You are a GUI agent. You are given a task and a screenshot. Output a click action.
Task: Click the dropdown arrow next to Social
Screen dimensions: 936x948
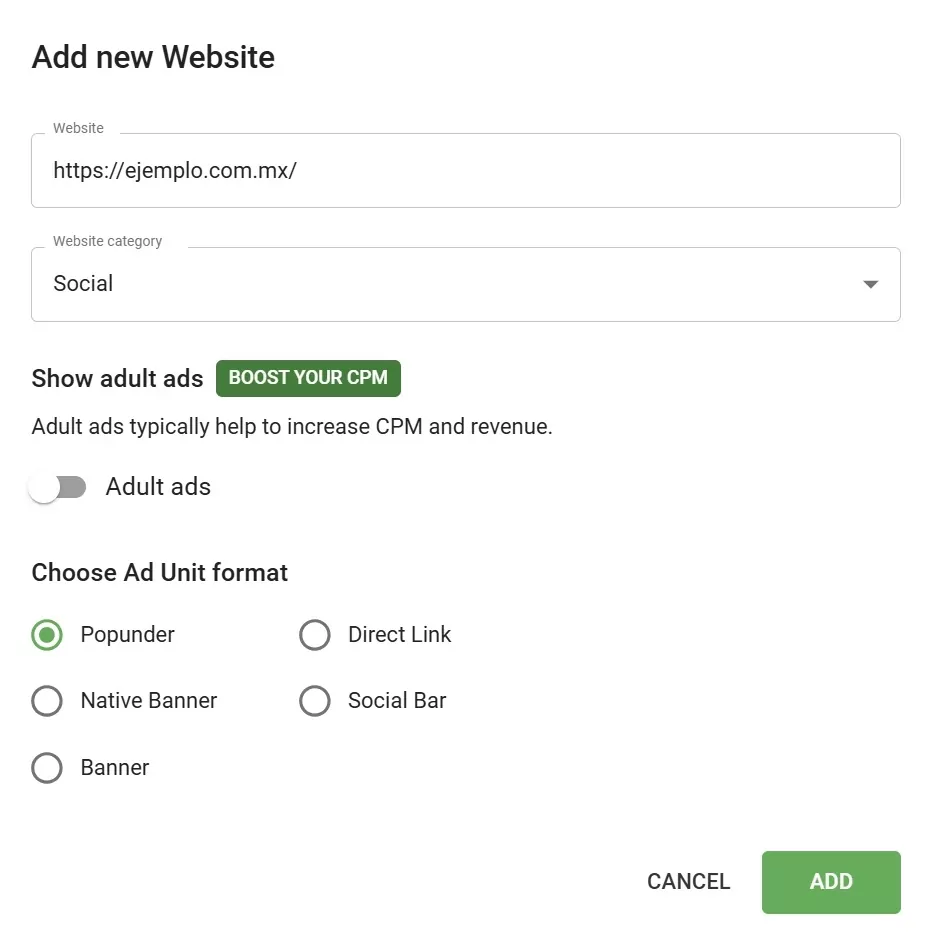coord(869,284)
